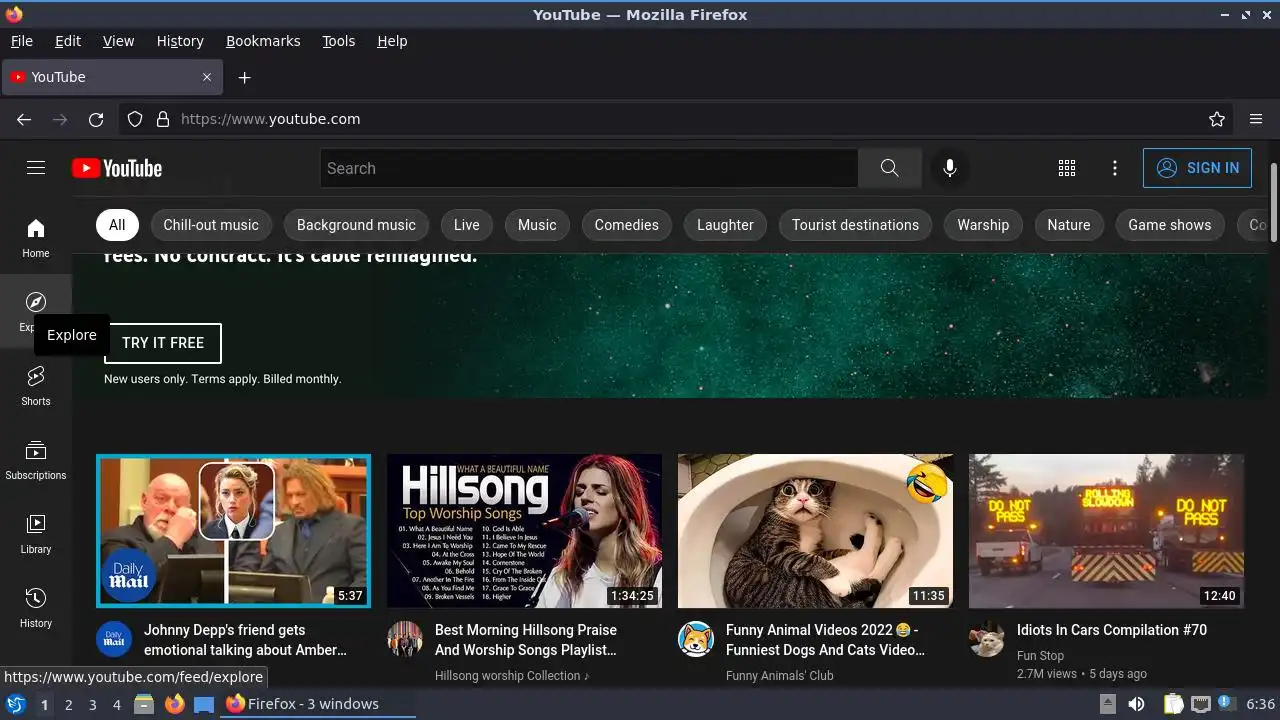Open YouTube apps grid icon
Image resolution: width=1280 pixels, height=720 pixels.
(x=1067, y=168)
